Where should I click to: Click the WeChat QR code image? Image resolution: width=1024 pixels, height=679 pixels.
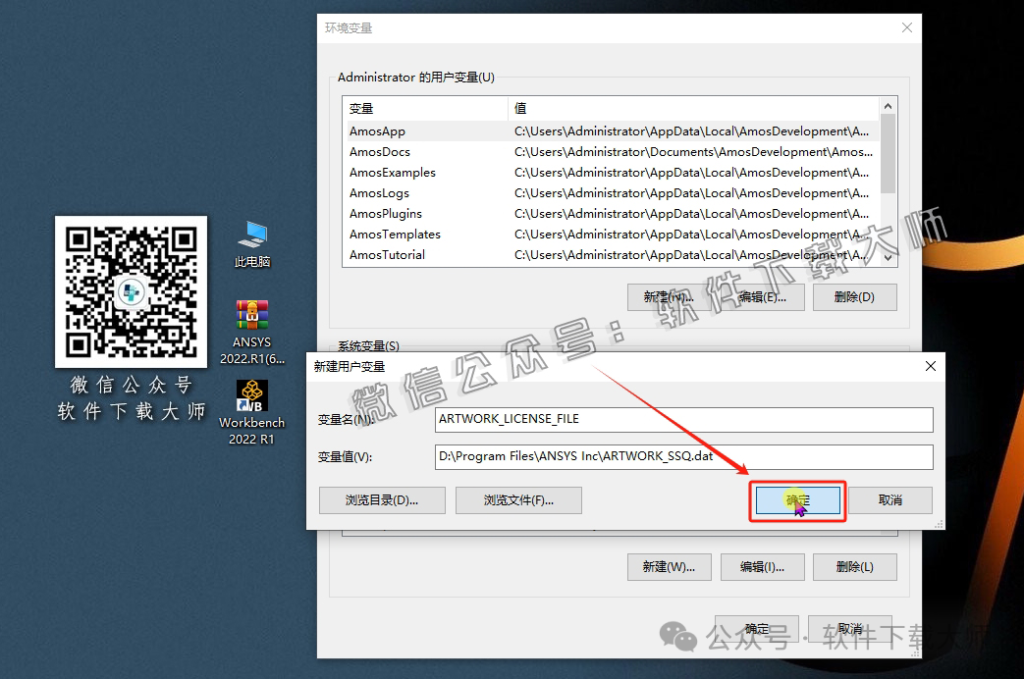pyautogui.click(x=130, y=293)
